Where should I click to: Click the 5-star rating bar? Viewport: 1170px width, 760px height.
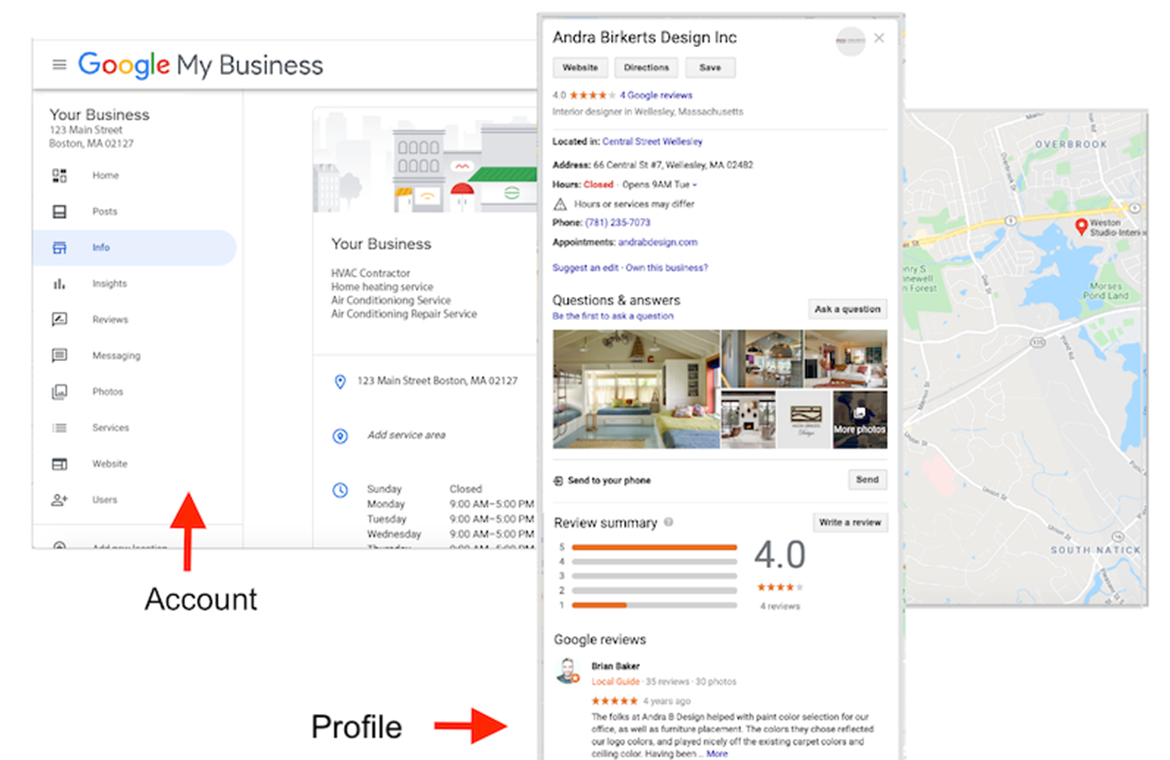pos(654,547)
